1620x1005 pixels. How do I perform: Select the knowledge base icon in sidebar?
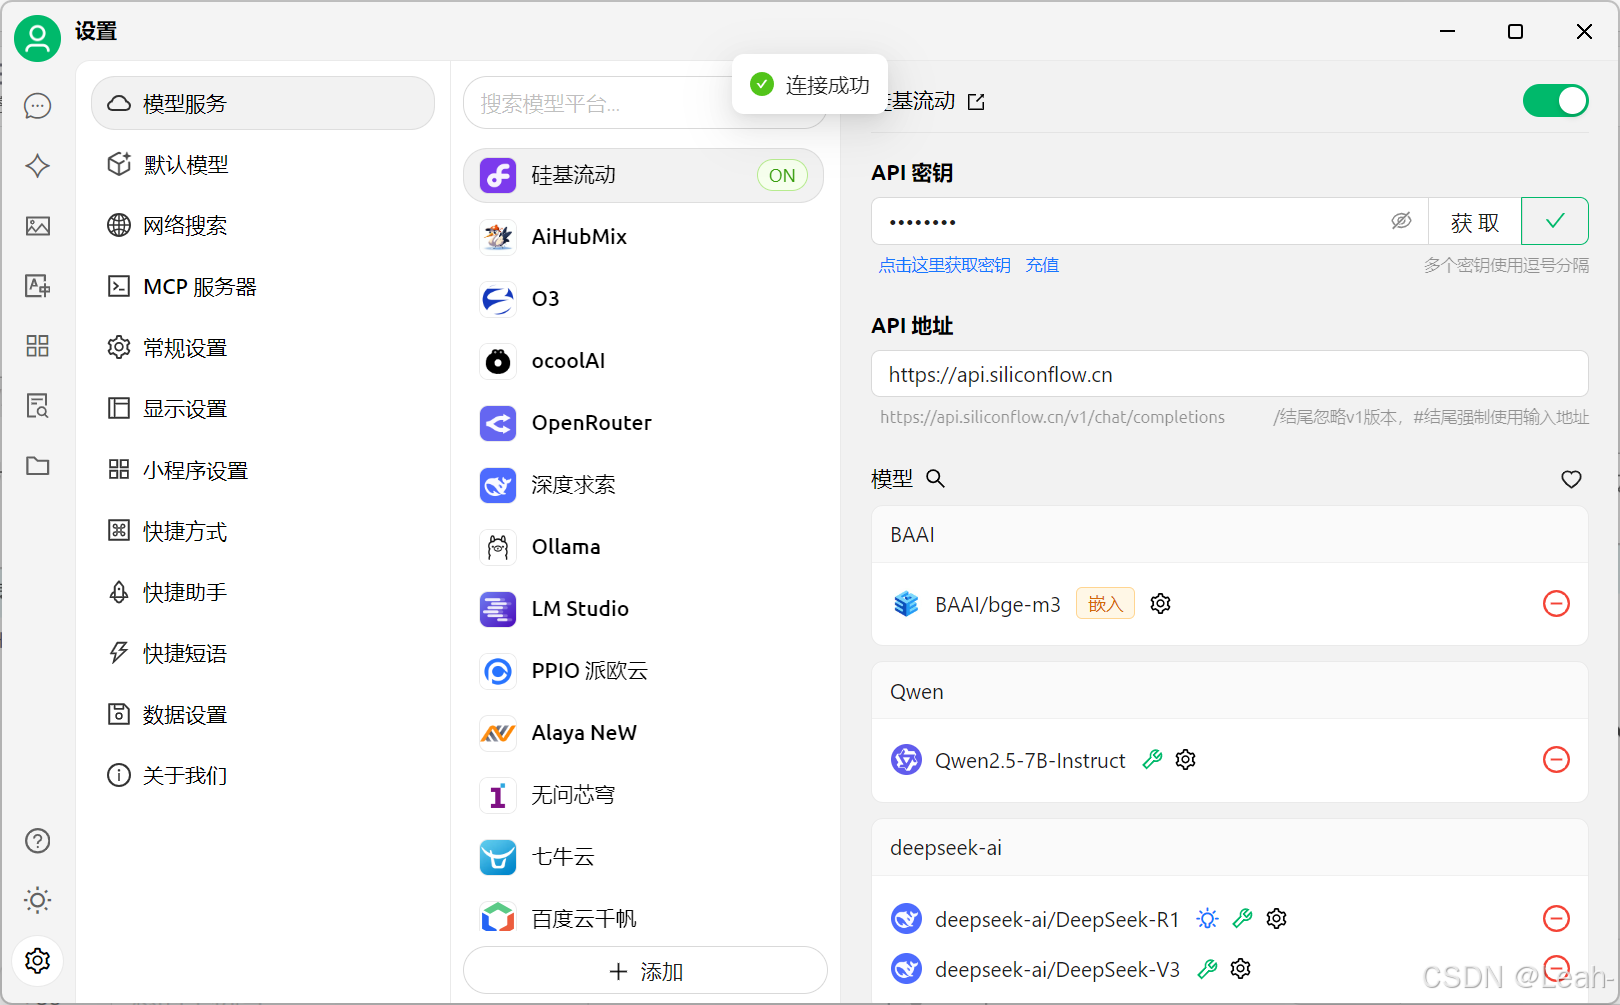[37, 406]
